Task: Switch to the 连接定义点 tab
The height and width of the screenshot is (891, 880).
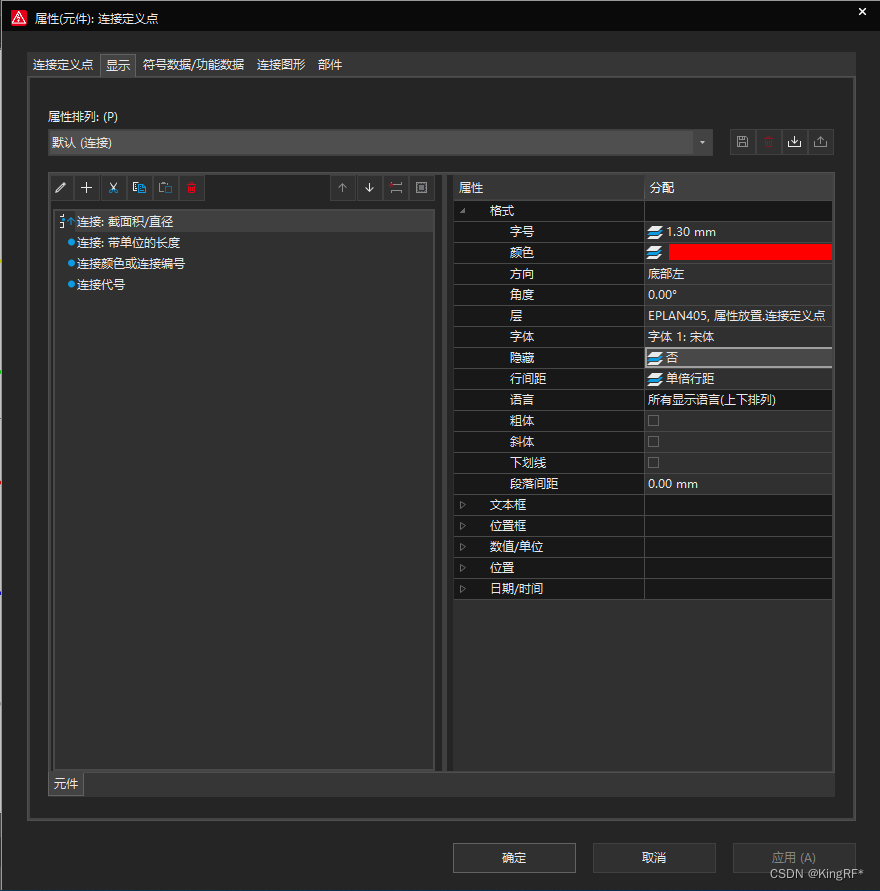Action: pos(63,65)
